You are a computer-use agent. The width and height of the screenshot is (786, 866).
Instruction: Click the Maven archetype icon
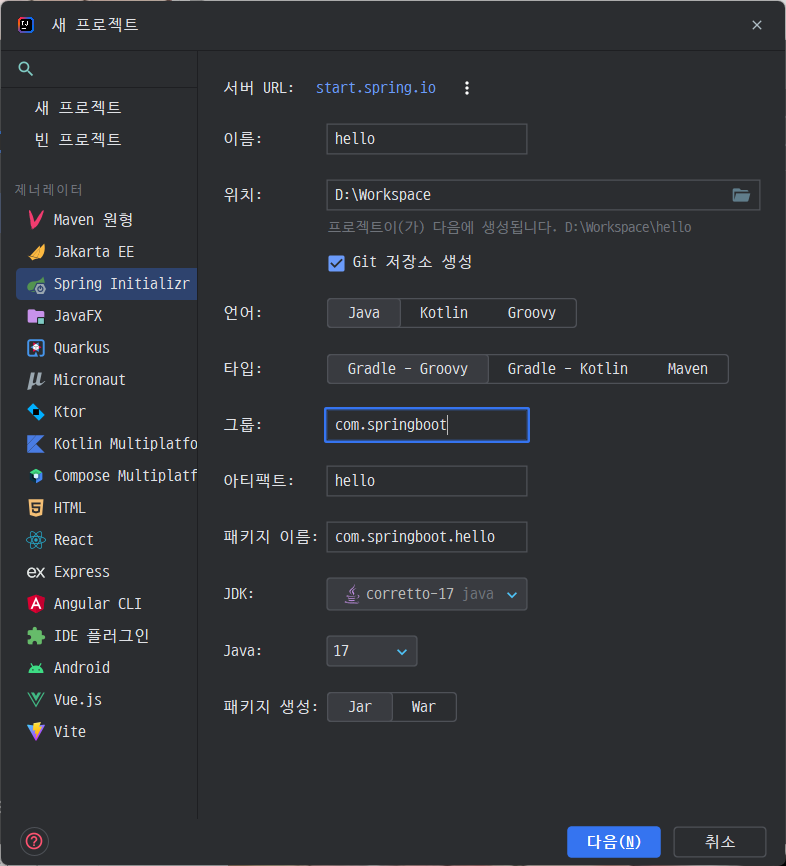(x=36, y=220)
